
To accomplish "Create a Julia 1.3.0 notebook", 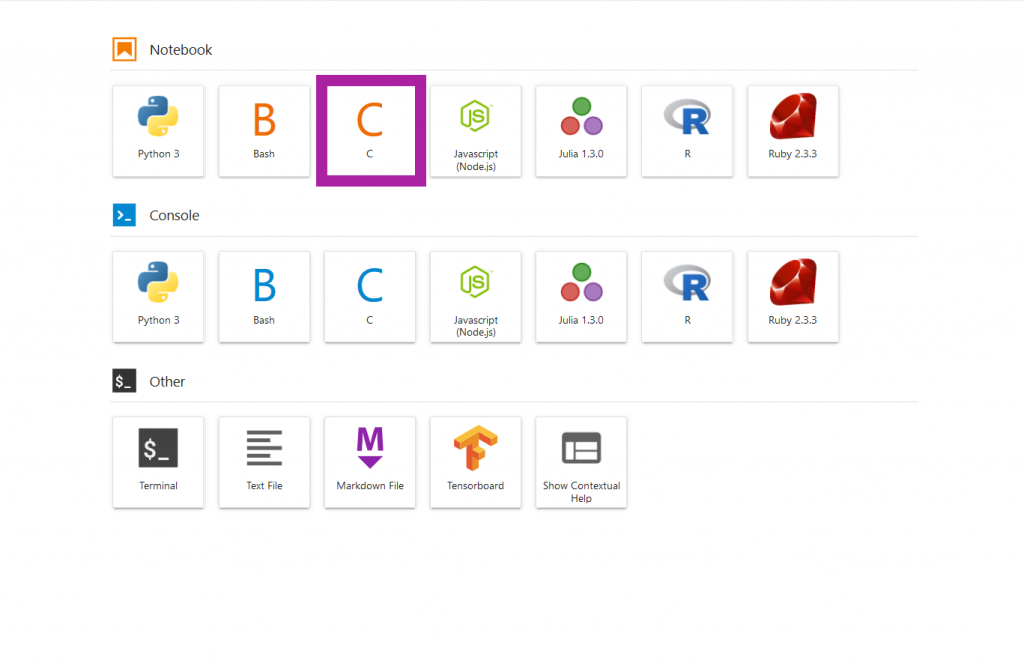I will 581,131.
